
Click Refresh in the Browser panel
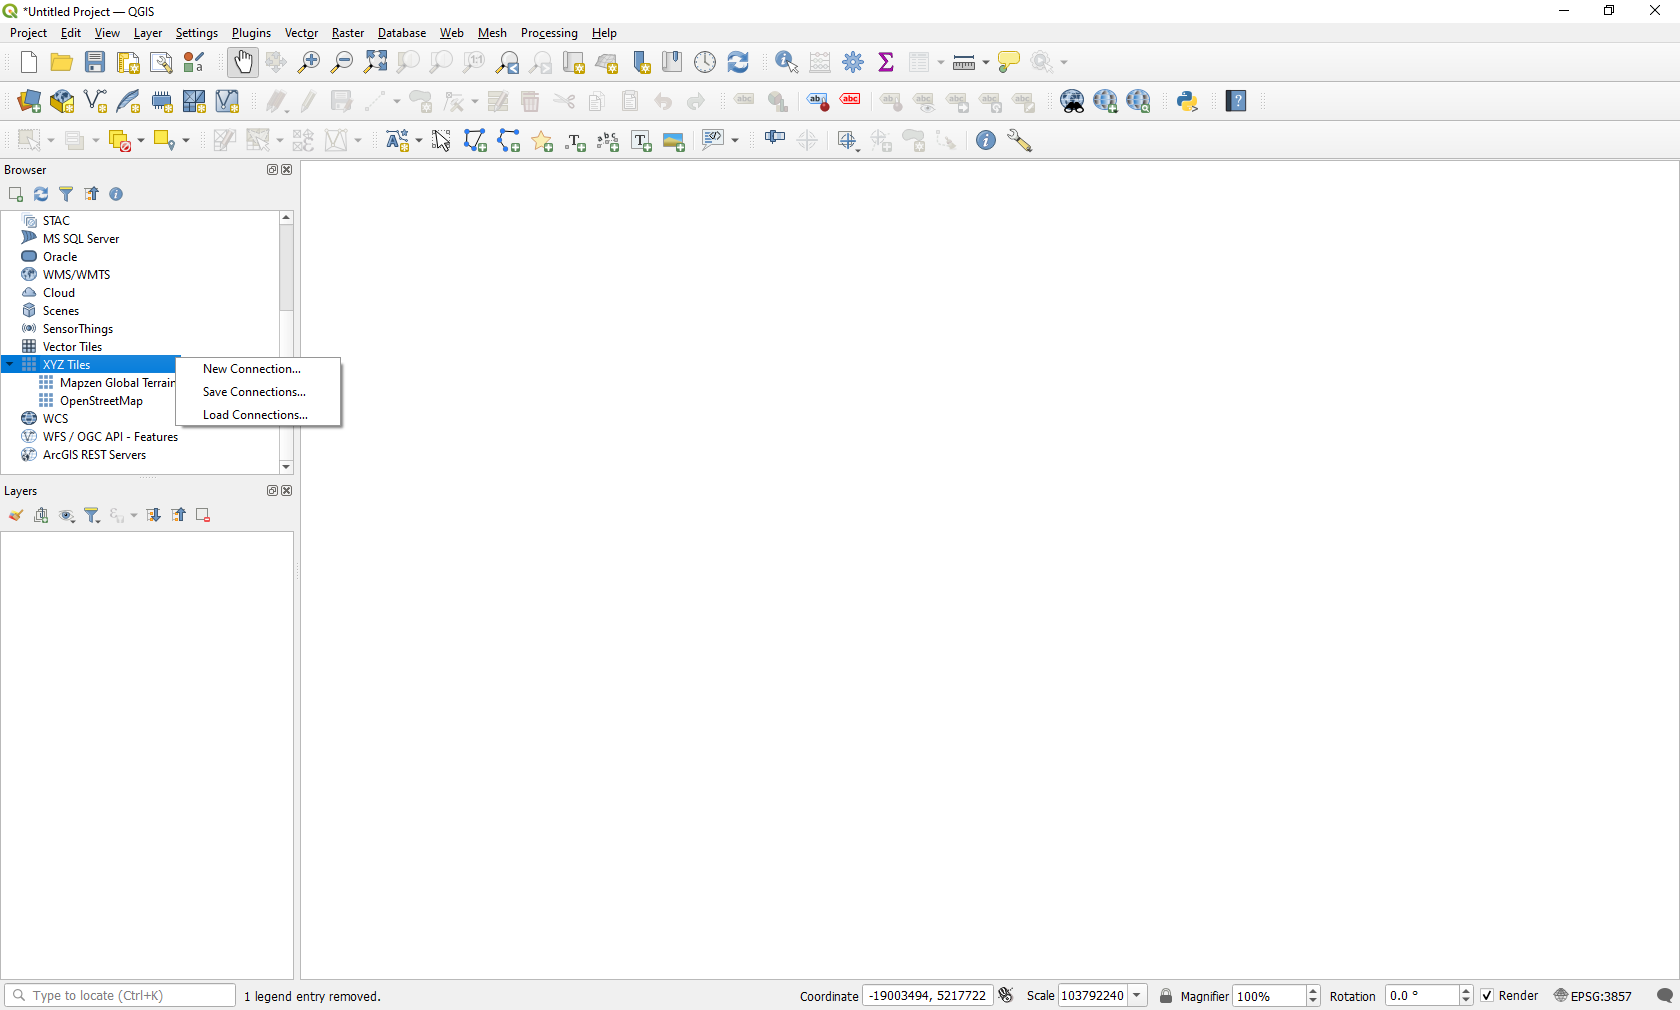41,194
